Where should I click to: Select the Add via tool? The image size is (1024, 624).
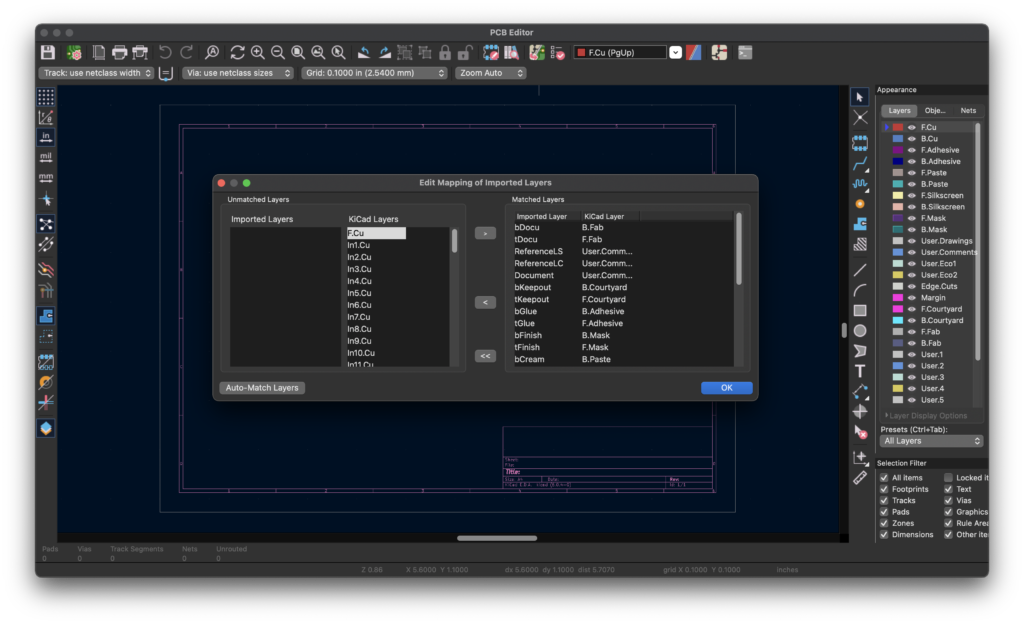[860, 204]
